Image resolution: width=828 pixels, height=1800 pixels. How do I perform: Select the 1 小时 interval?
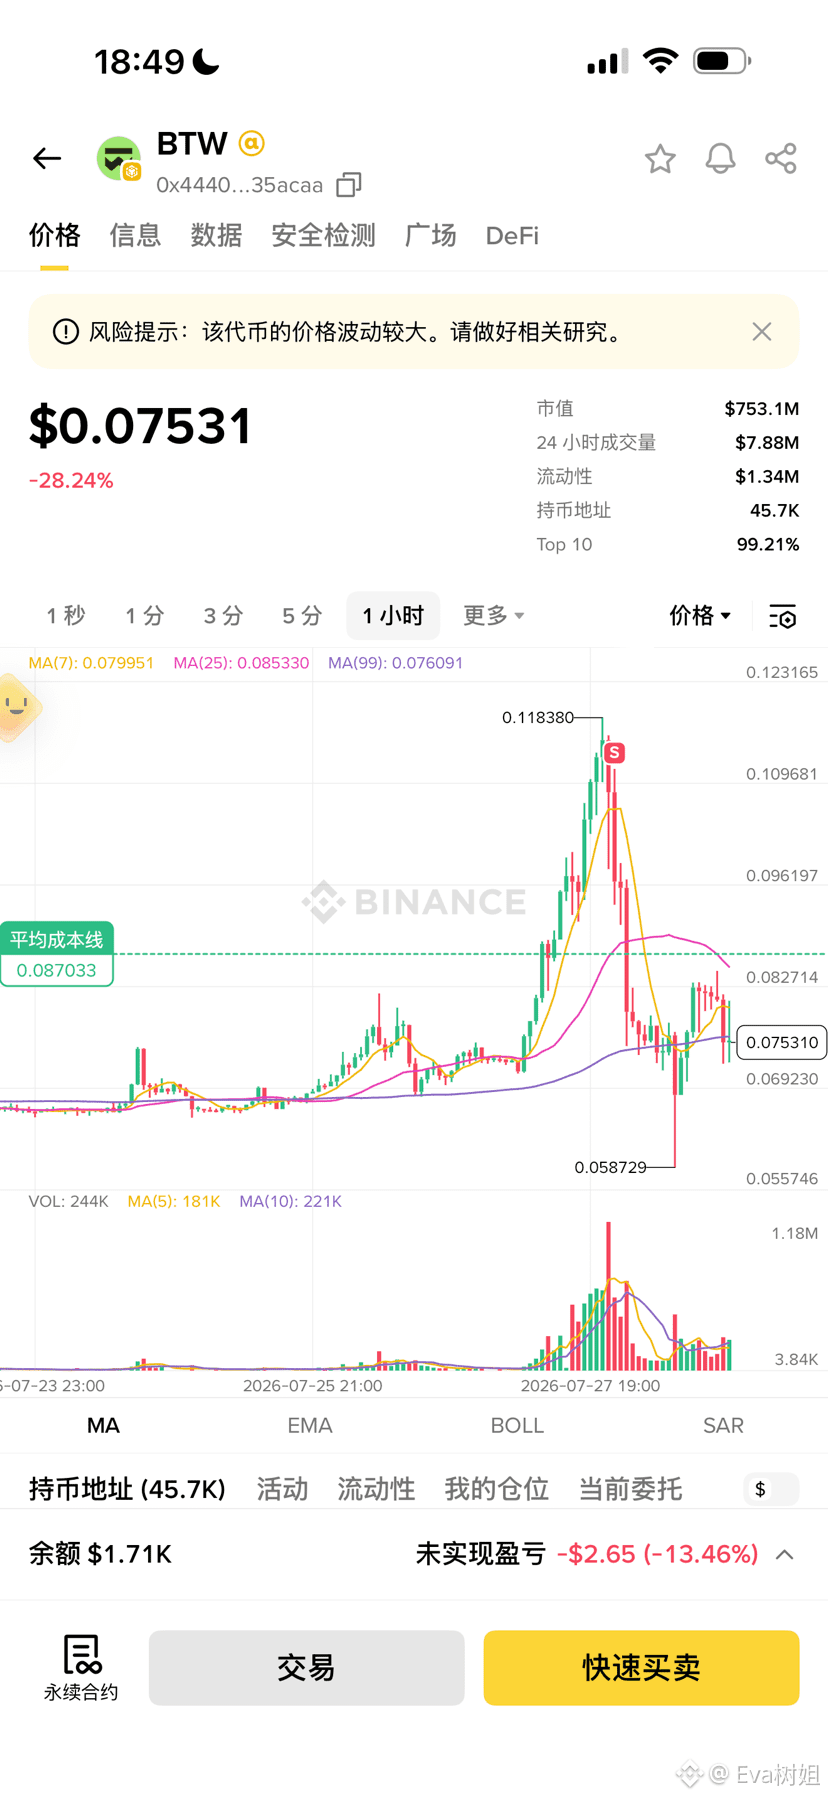pyautogui.click(x=393, y=616)
